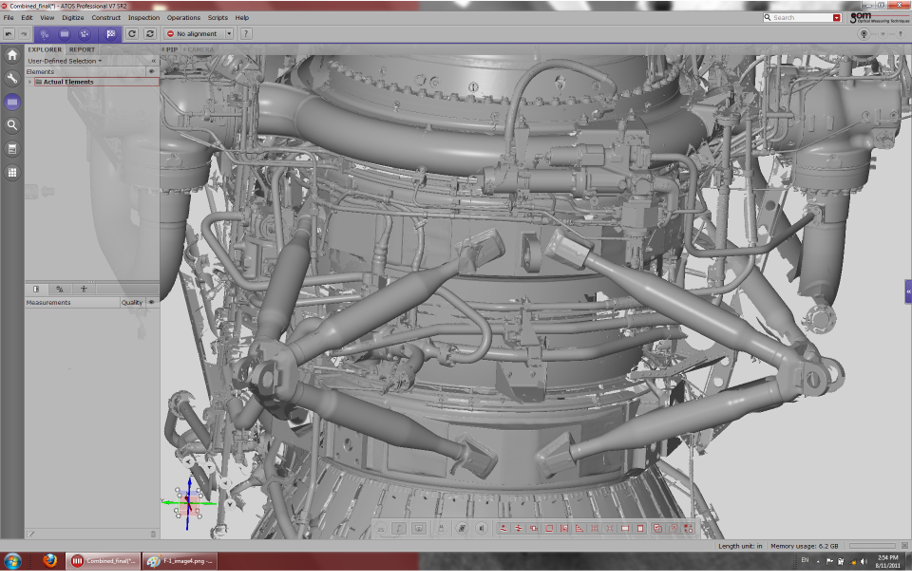Click the double-arrow sync icon in toolbar
Screen dimensions: 912x571
(x=150, y=34)
